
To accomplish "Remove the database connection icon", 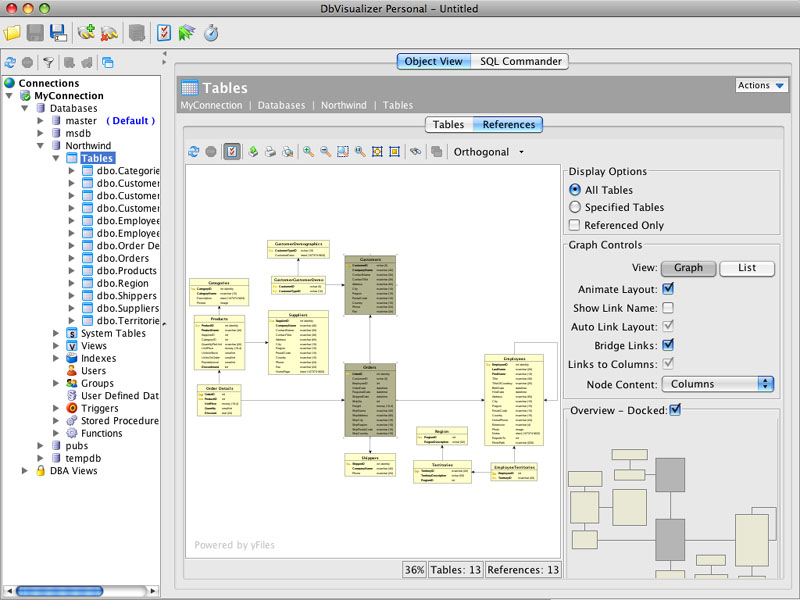I will 109,33.
